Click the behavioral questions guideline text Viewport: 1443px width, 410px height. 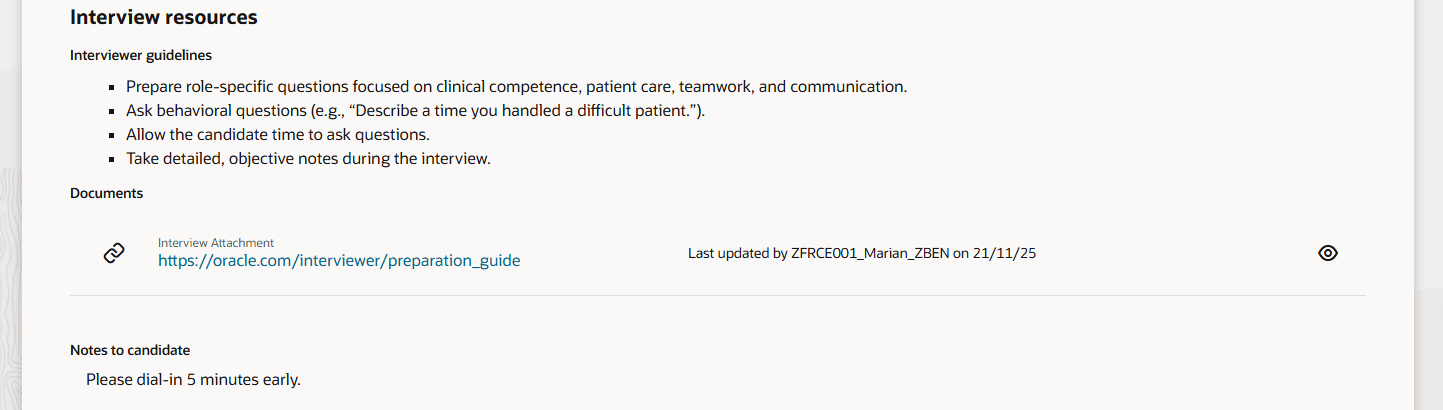click(x=415, y=110)
